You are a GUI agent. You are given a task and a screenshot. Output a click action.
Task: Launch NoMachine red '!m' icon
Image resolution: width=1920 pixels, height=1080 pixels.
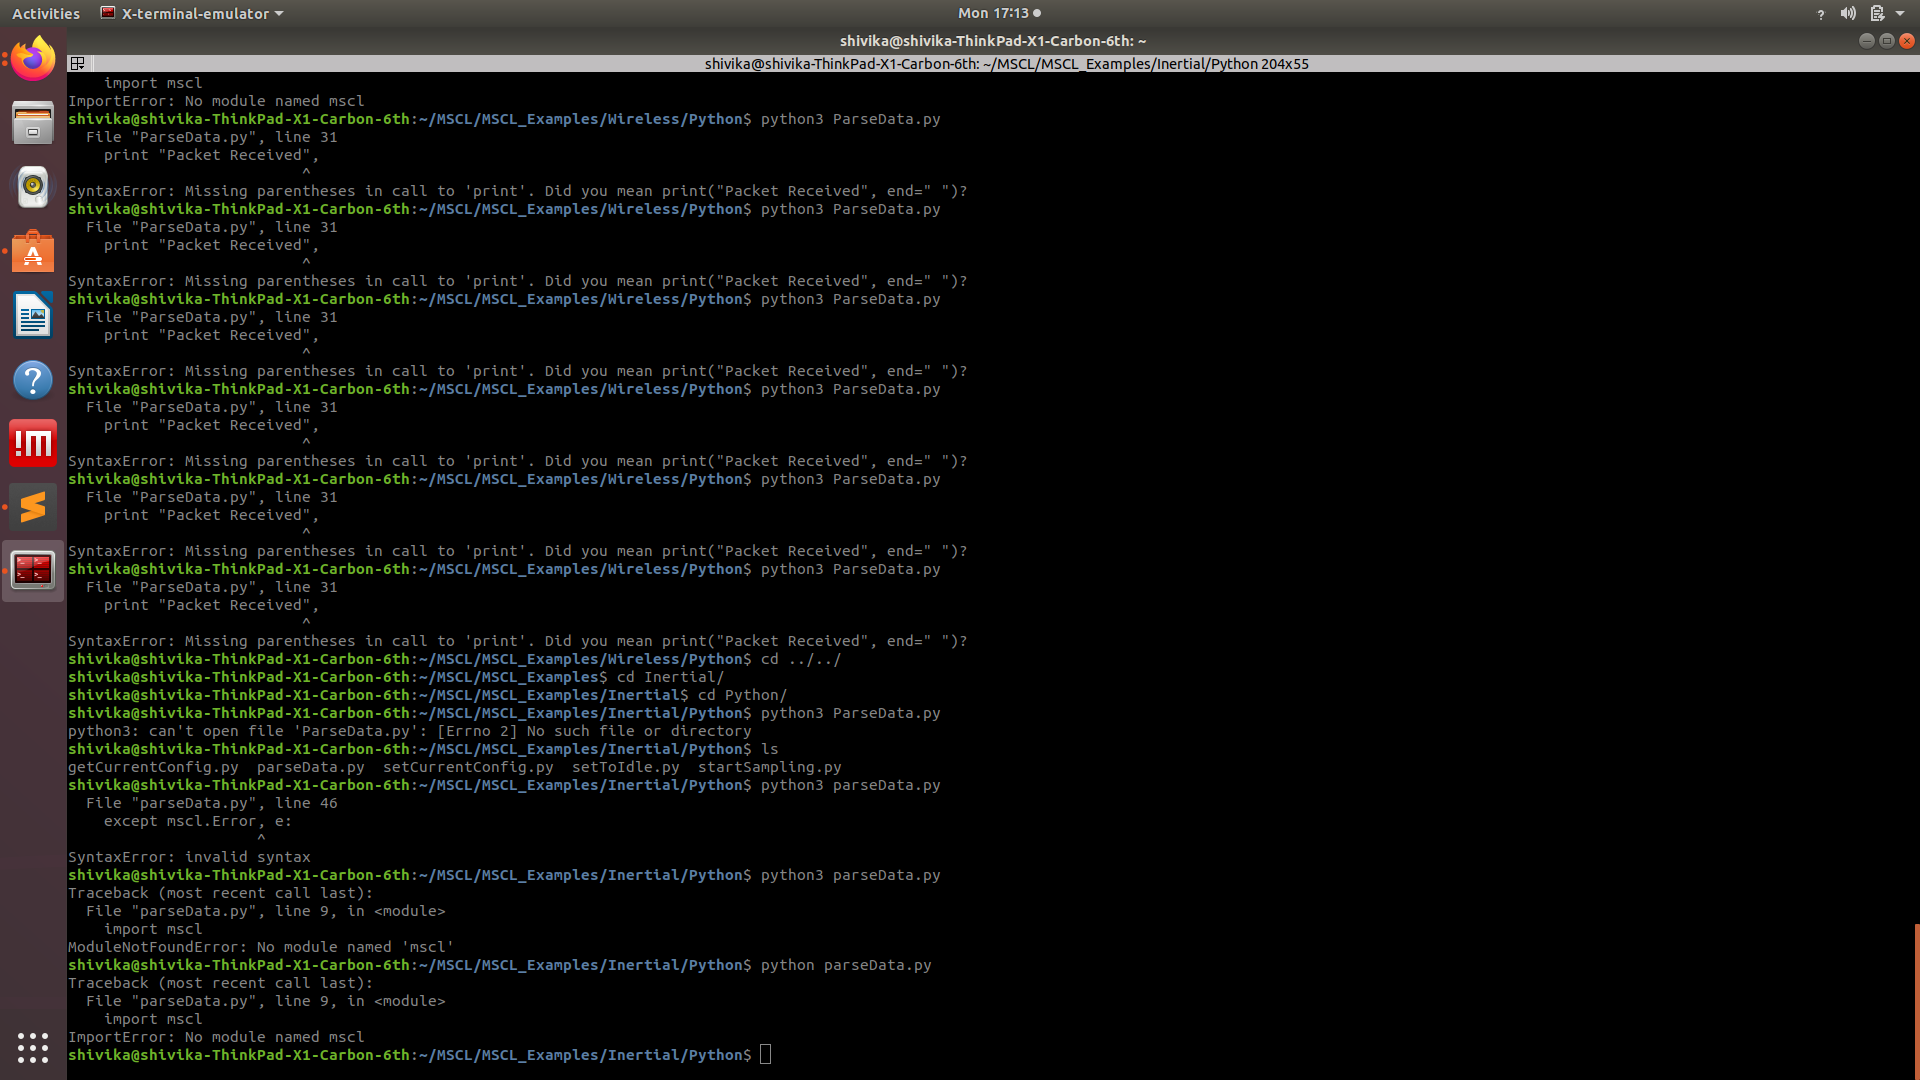(x=33, y=443)
